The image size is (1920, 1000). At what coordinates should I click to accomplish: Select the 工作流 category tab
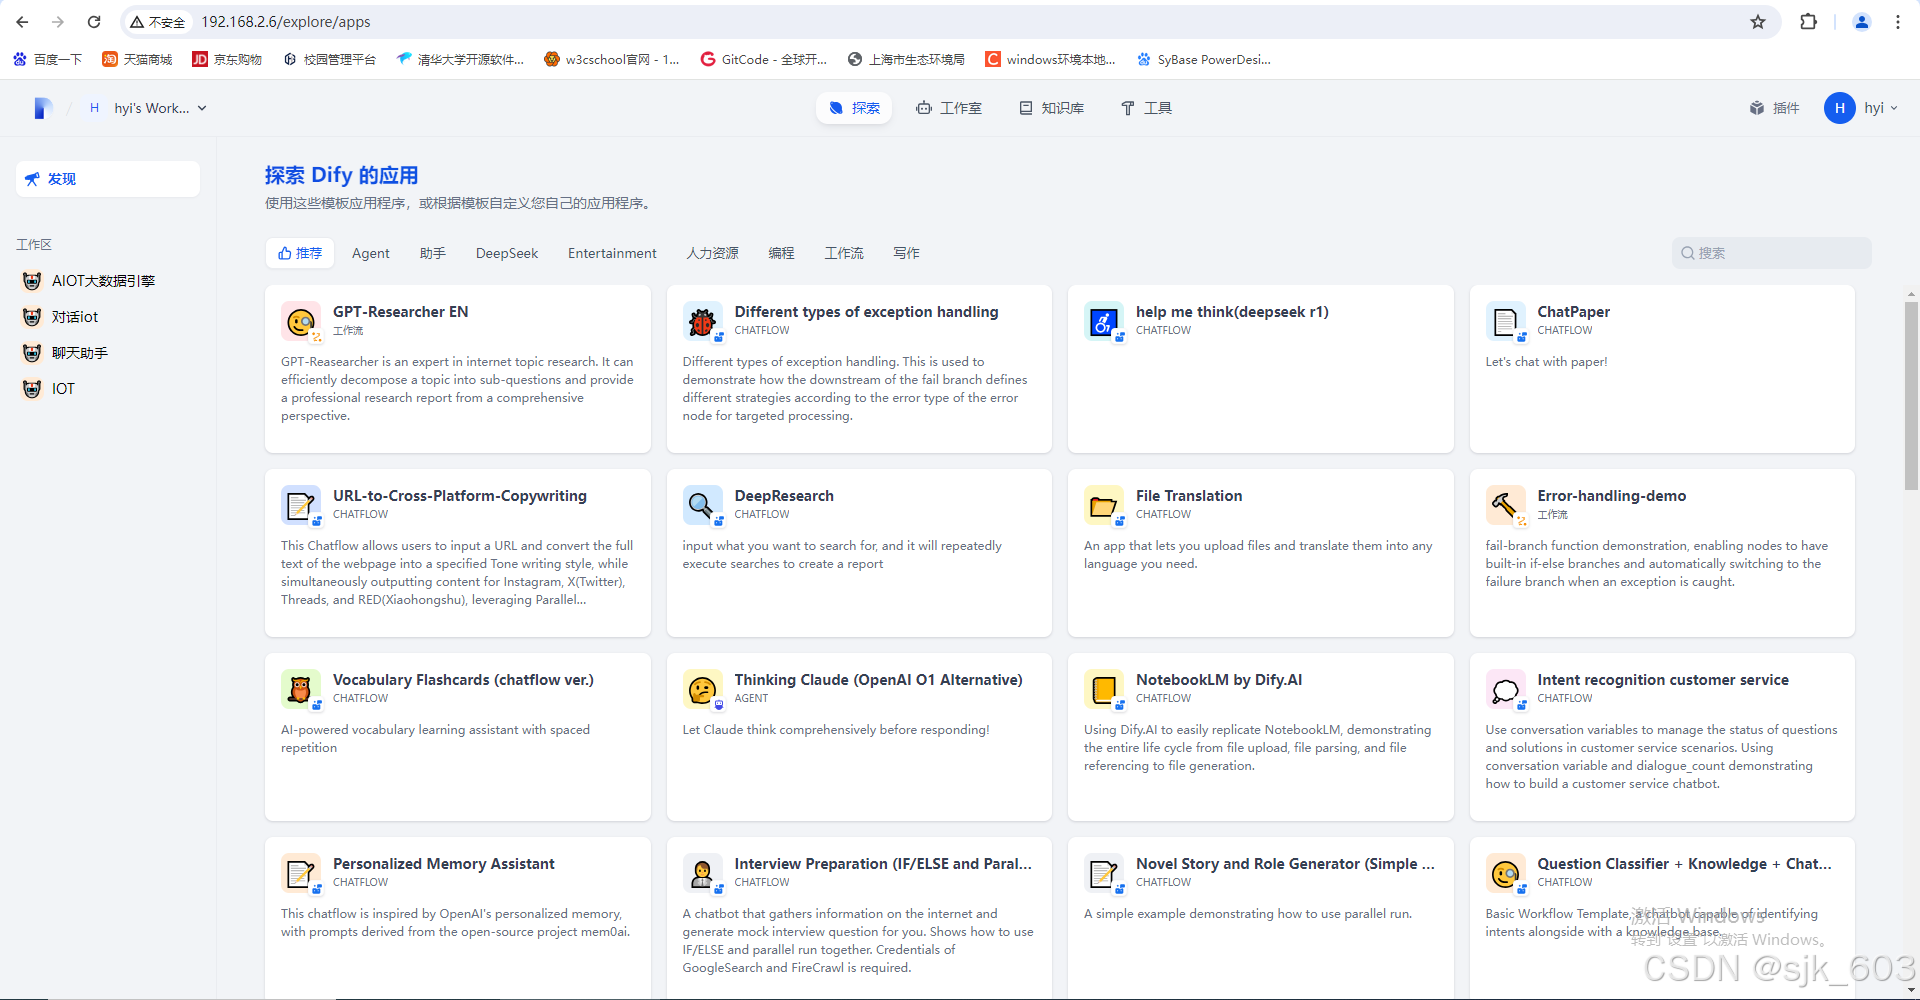click(844, 253)
